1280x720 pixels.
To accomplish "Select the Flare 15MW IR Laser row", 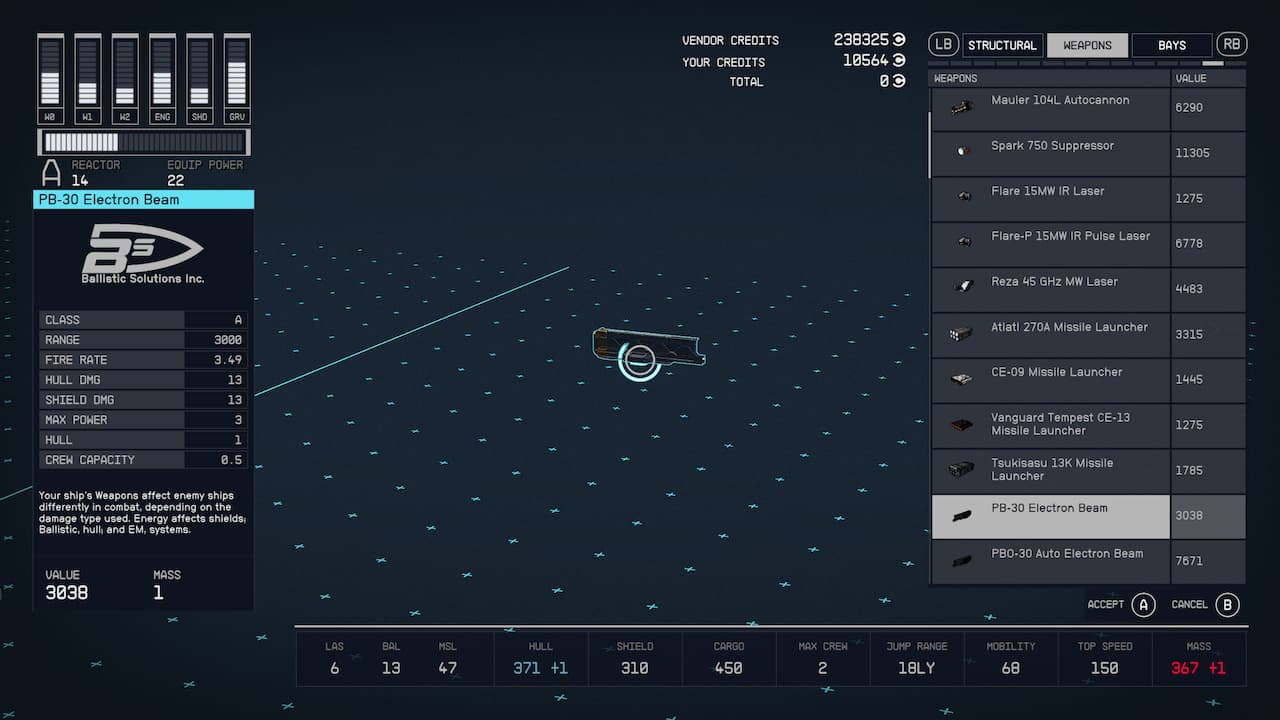I will click(x=1050, y=198).
